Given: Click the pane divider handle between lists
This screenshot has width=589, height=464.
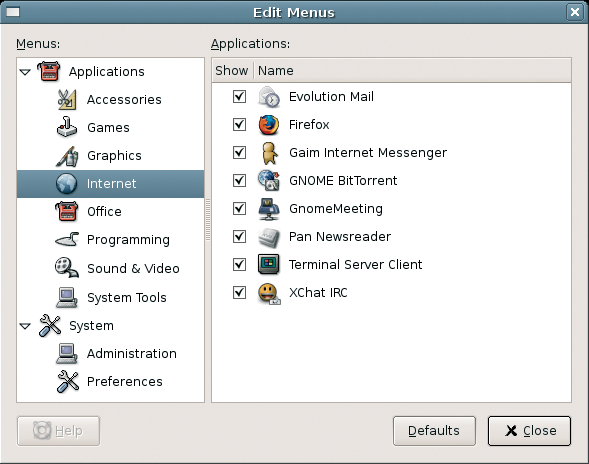Looking at the screenshot, I should [x=208, y=220].
